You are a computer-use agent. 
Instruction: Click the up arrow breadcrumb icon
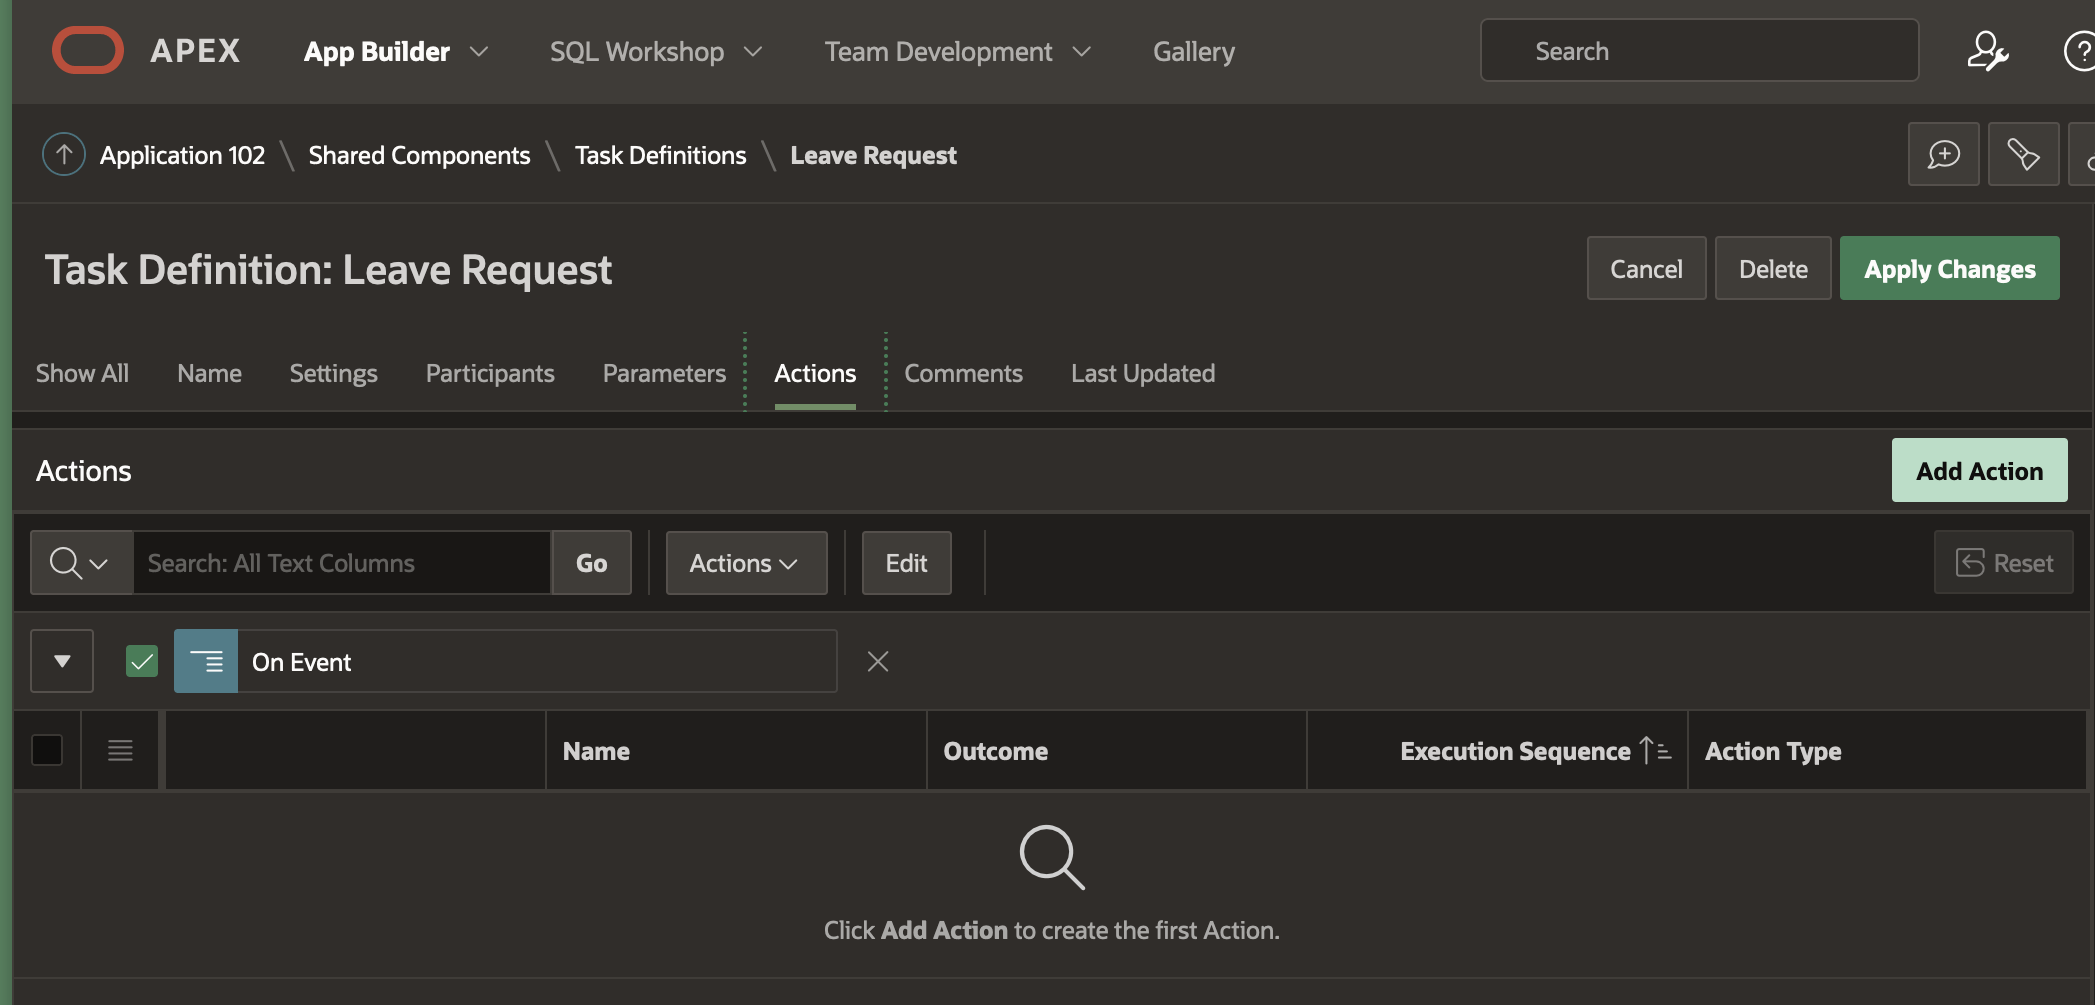63,155
